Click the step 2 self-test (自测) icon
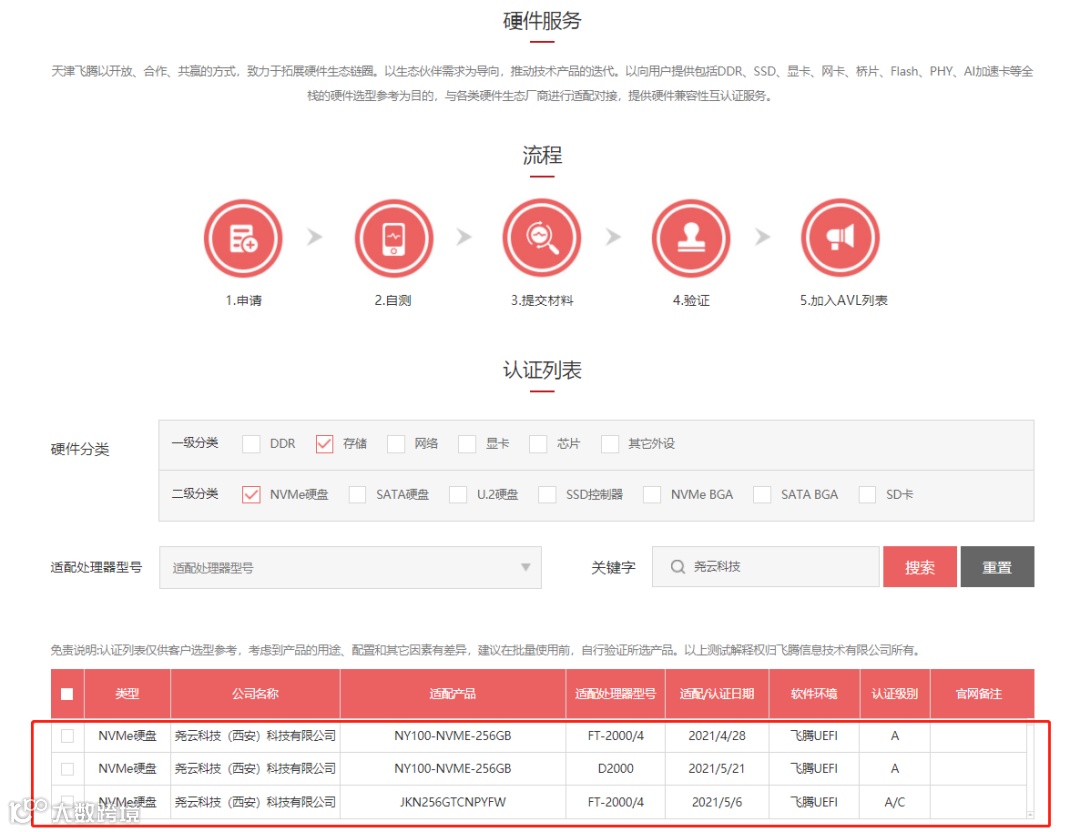Screen dimensions: 1080x832 click(393, 238)
